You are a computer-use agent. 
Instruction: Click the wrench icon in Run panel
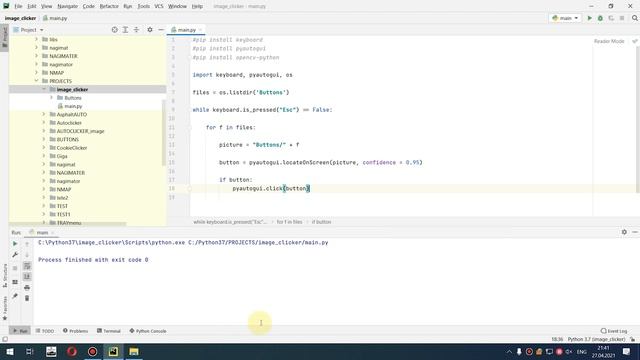[15, 255]
